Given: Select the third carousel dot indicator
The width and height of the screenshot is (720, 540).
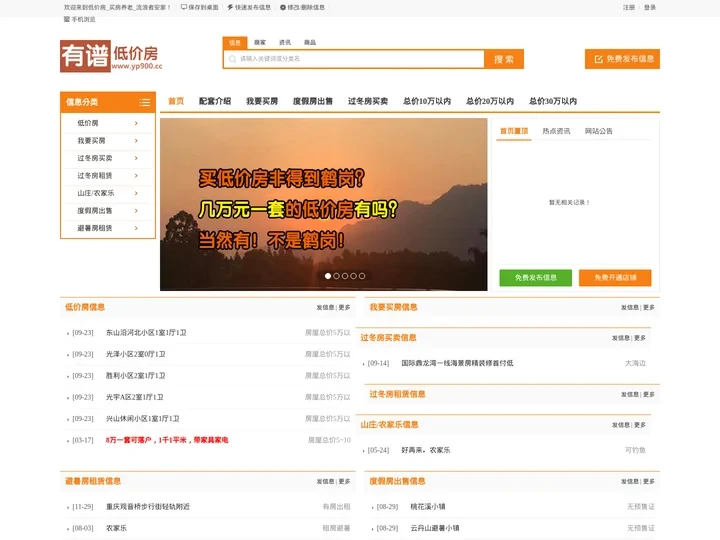Looking at the screenshot, I should pyautogui.click(x=345, y=276).
